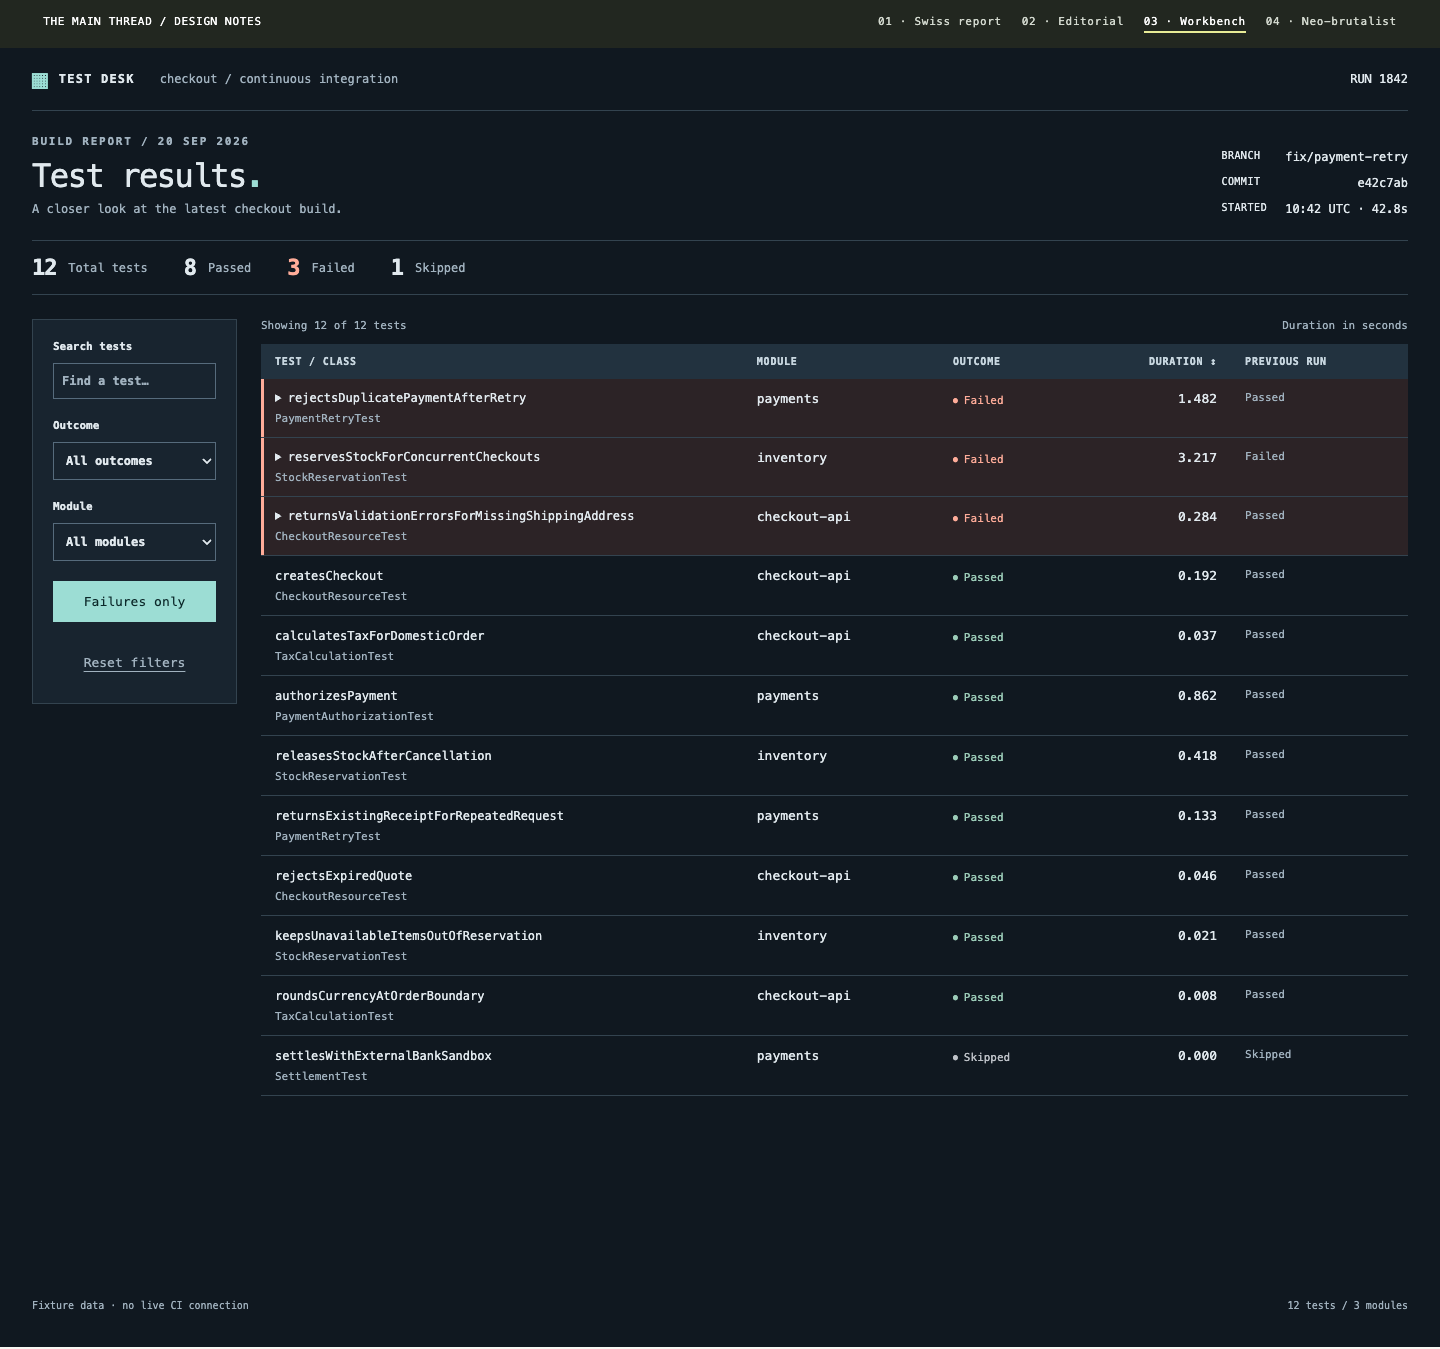The height and width of the screenshot is (1349, 1440).
Task: Open the All outcomes dropdown
Action: click(134, 461)
